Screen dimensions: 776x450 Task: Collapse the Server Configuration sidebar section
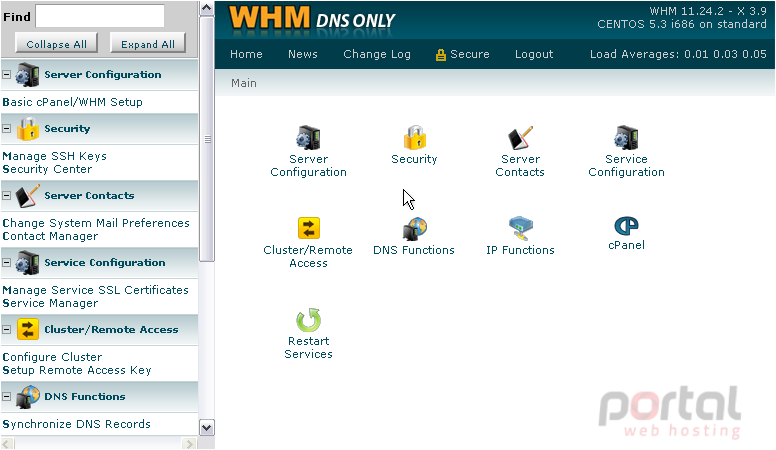click(x=6, y=75)
